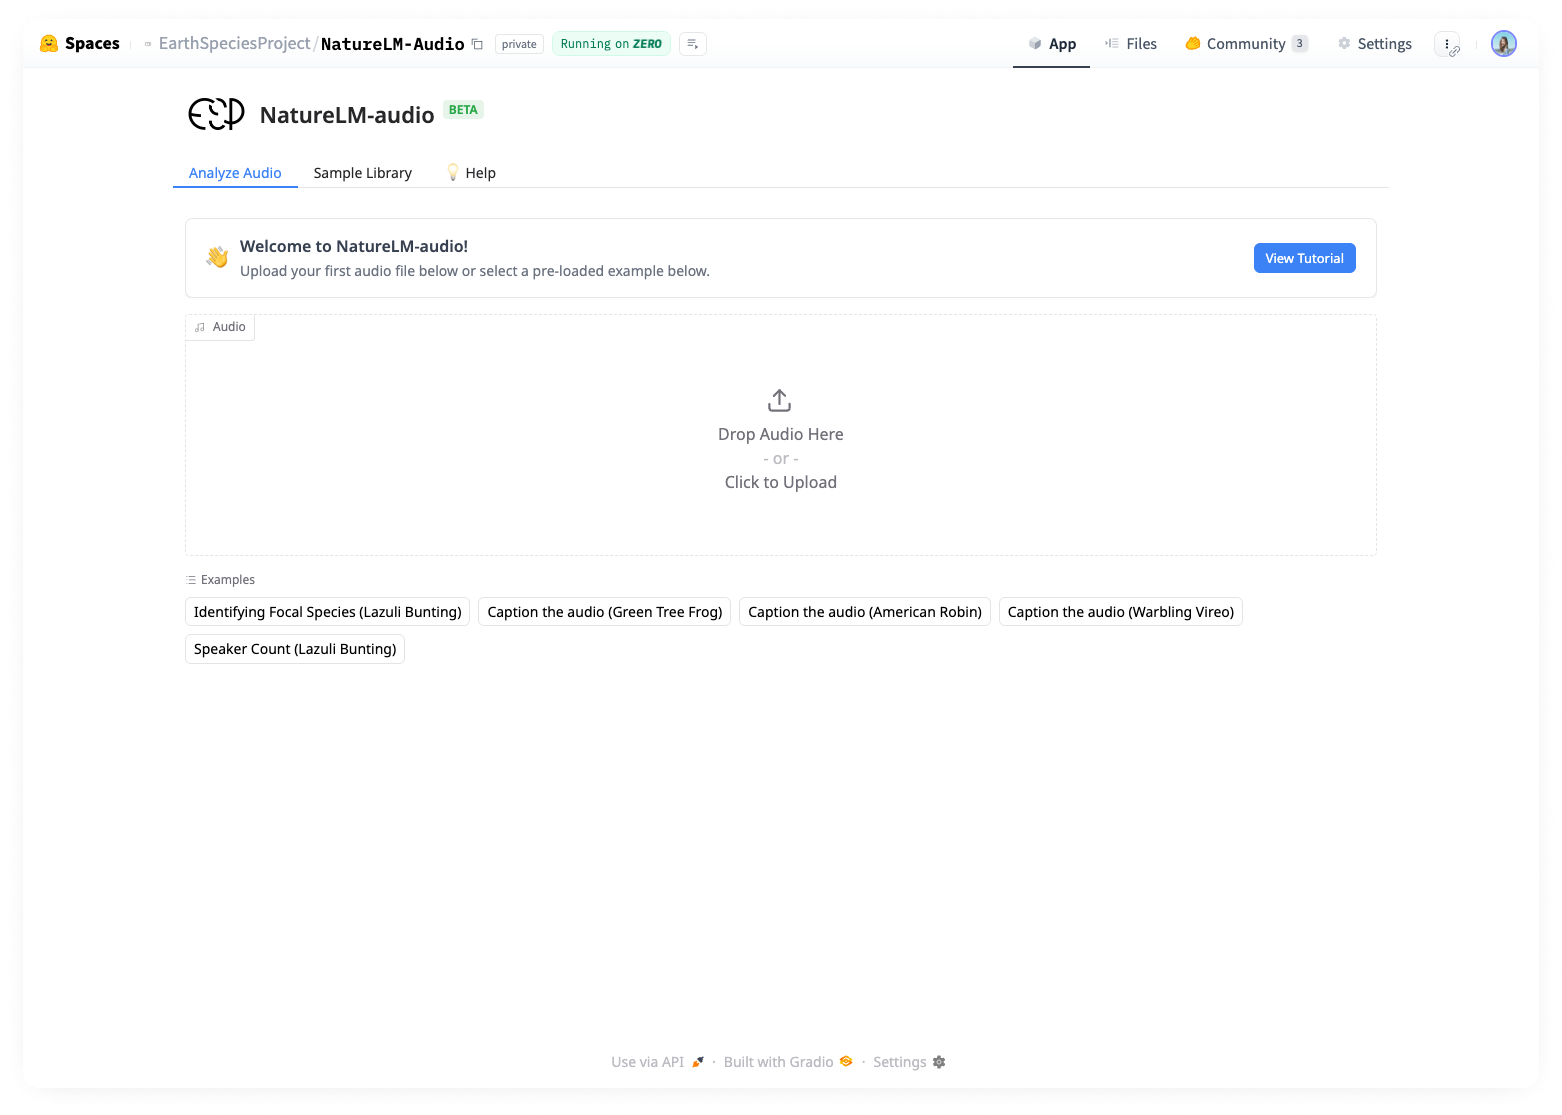The image size is (1562, 1115).
Task: Open the space Settings in header
Action: tap(1375, 44)
